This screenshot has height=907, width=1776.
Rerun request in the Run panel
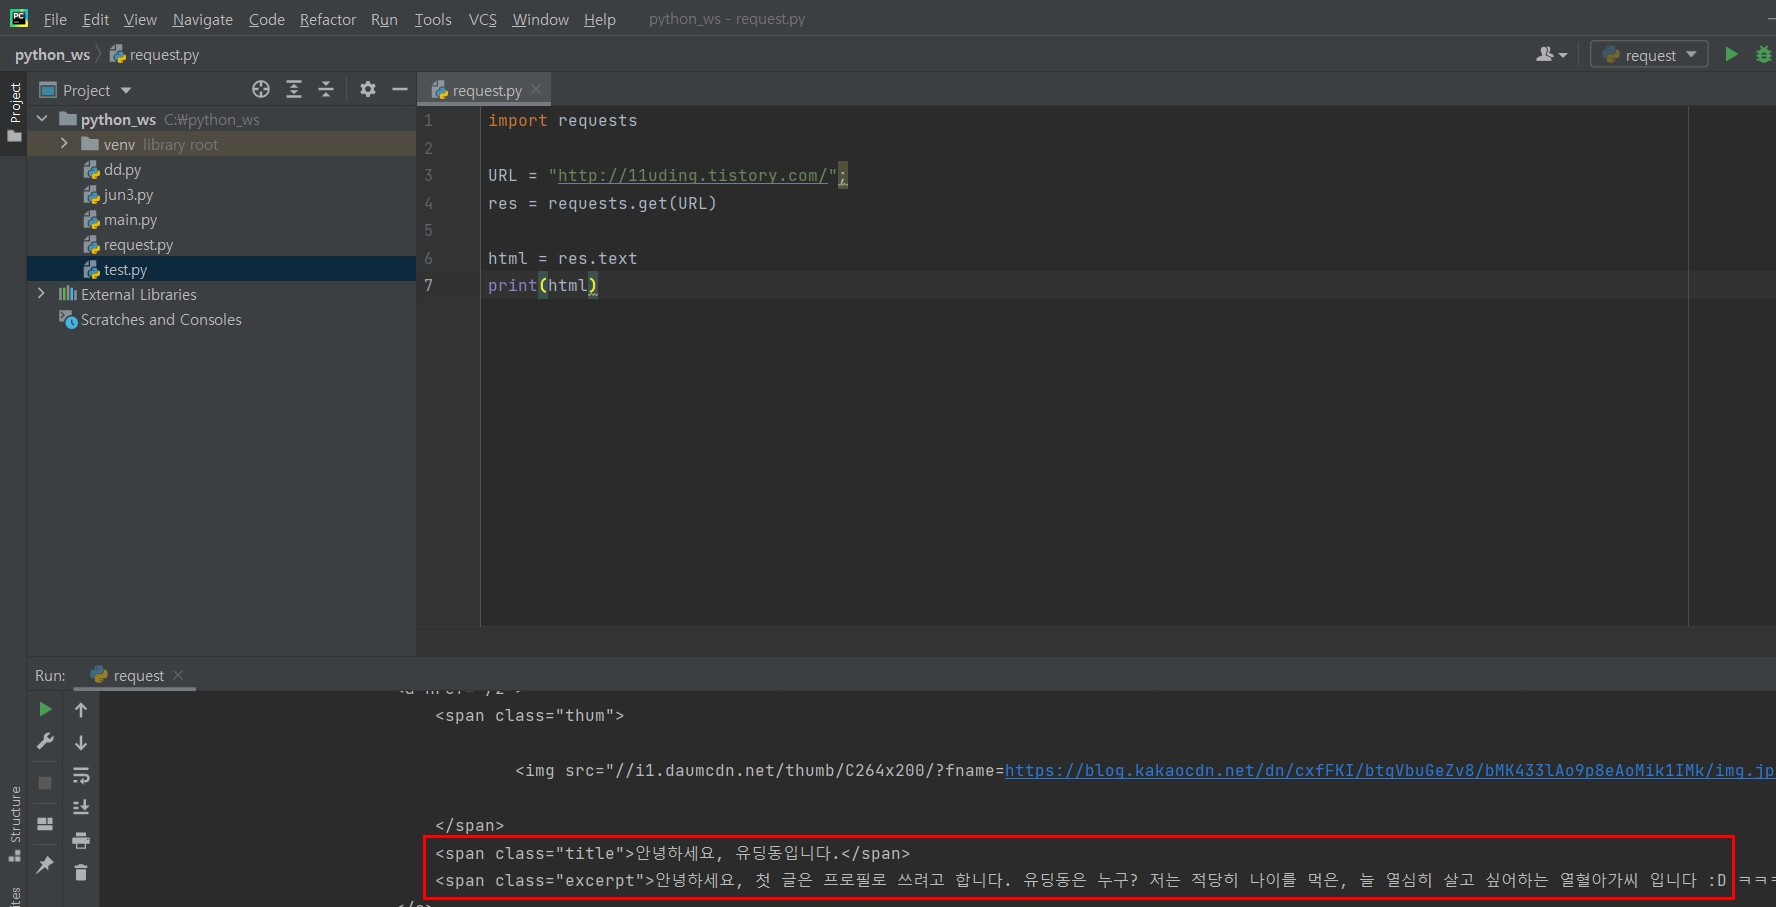(45, 709)
